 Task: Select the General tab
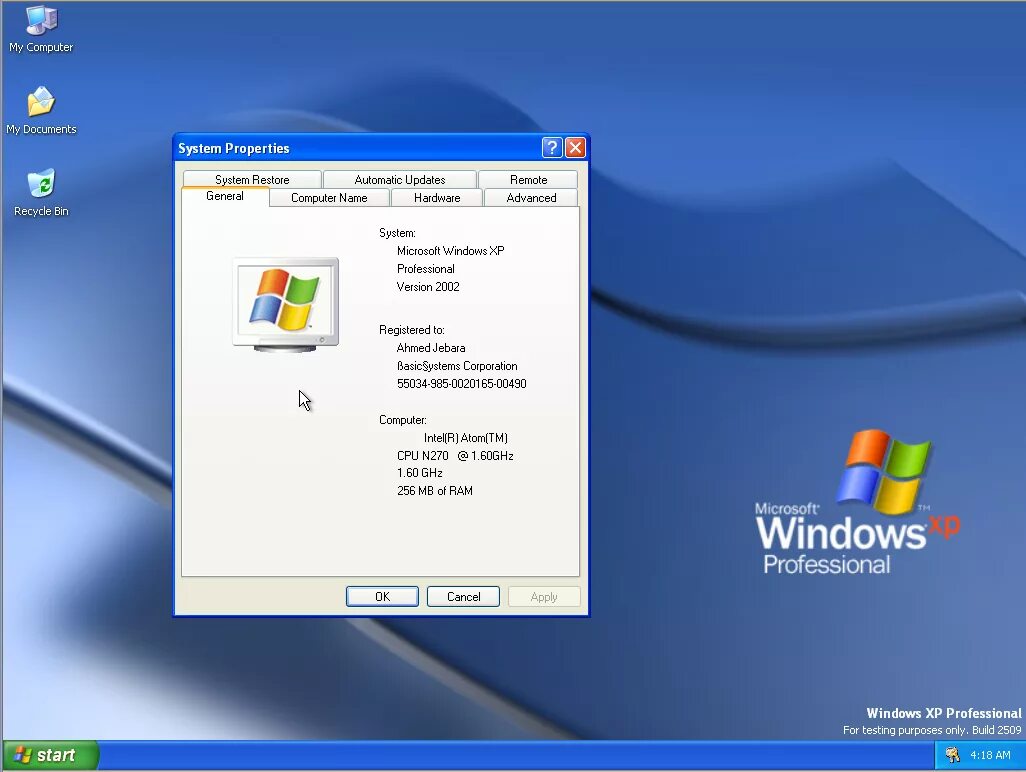225,196
